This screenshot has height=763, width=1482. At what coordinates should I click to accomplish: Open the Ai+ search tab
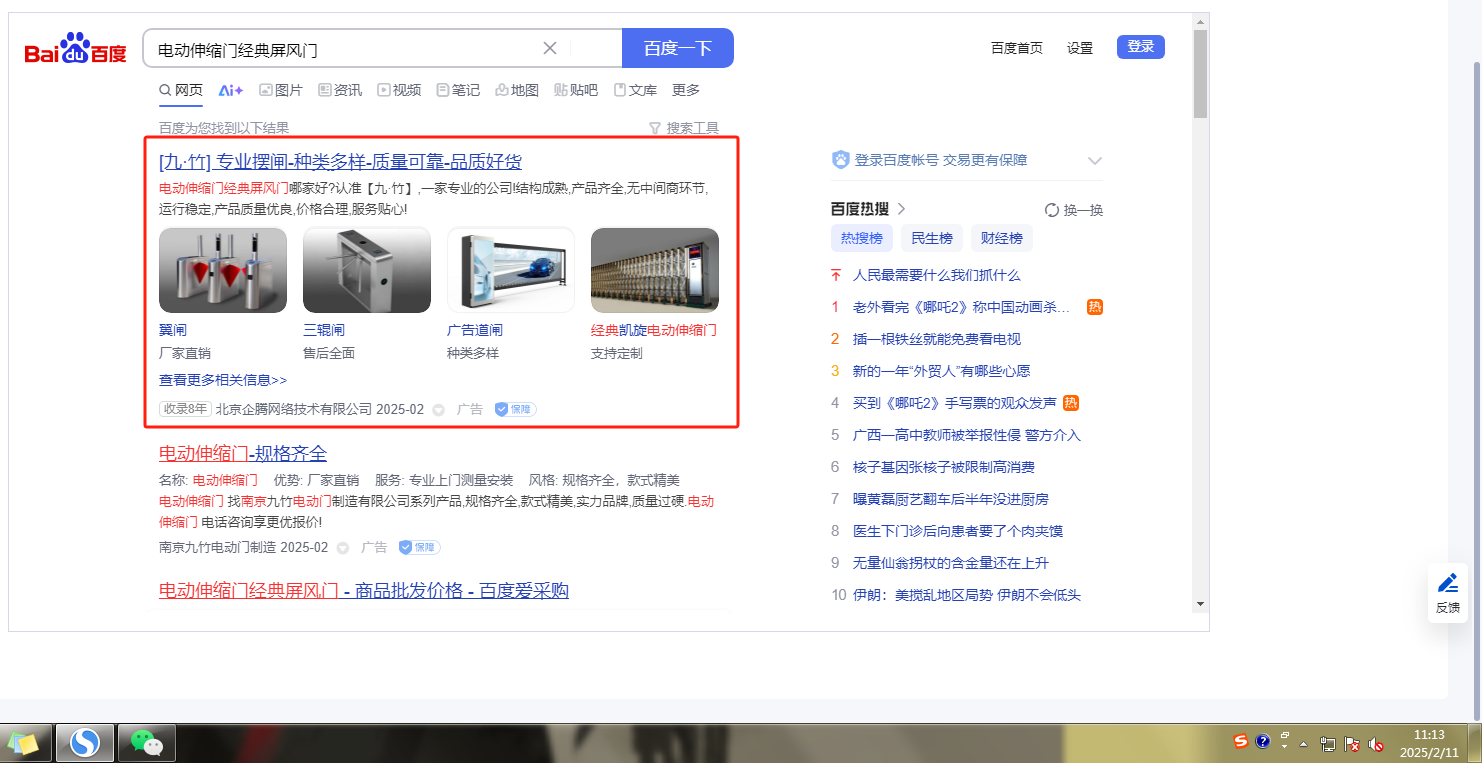(231, 90)
